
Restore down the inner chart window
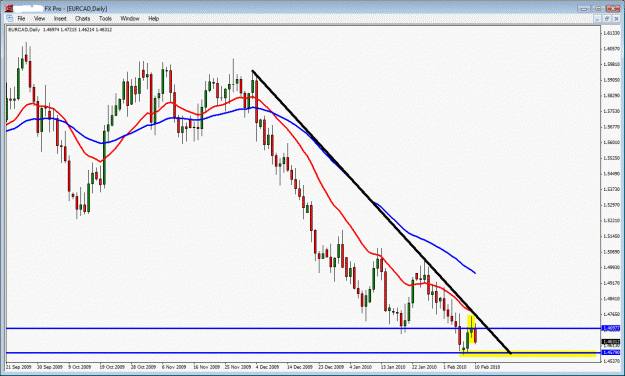pos(606,19)
